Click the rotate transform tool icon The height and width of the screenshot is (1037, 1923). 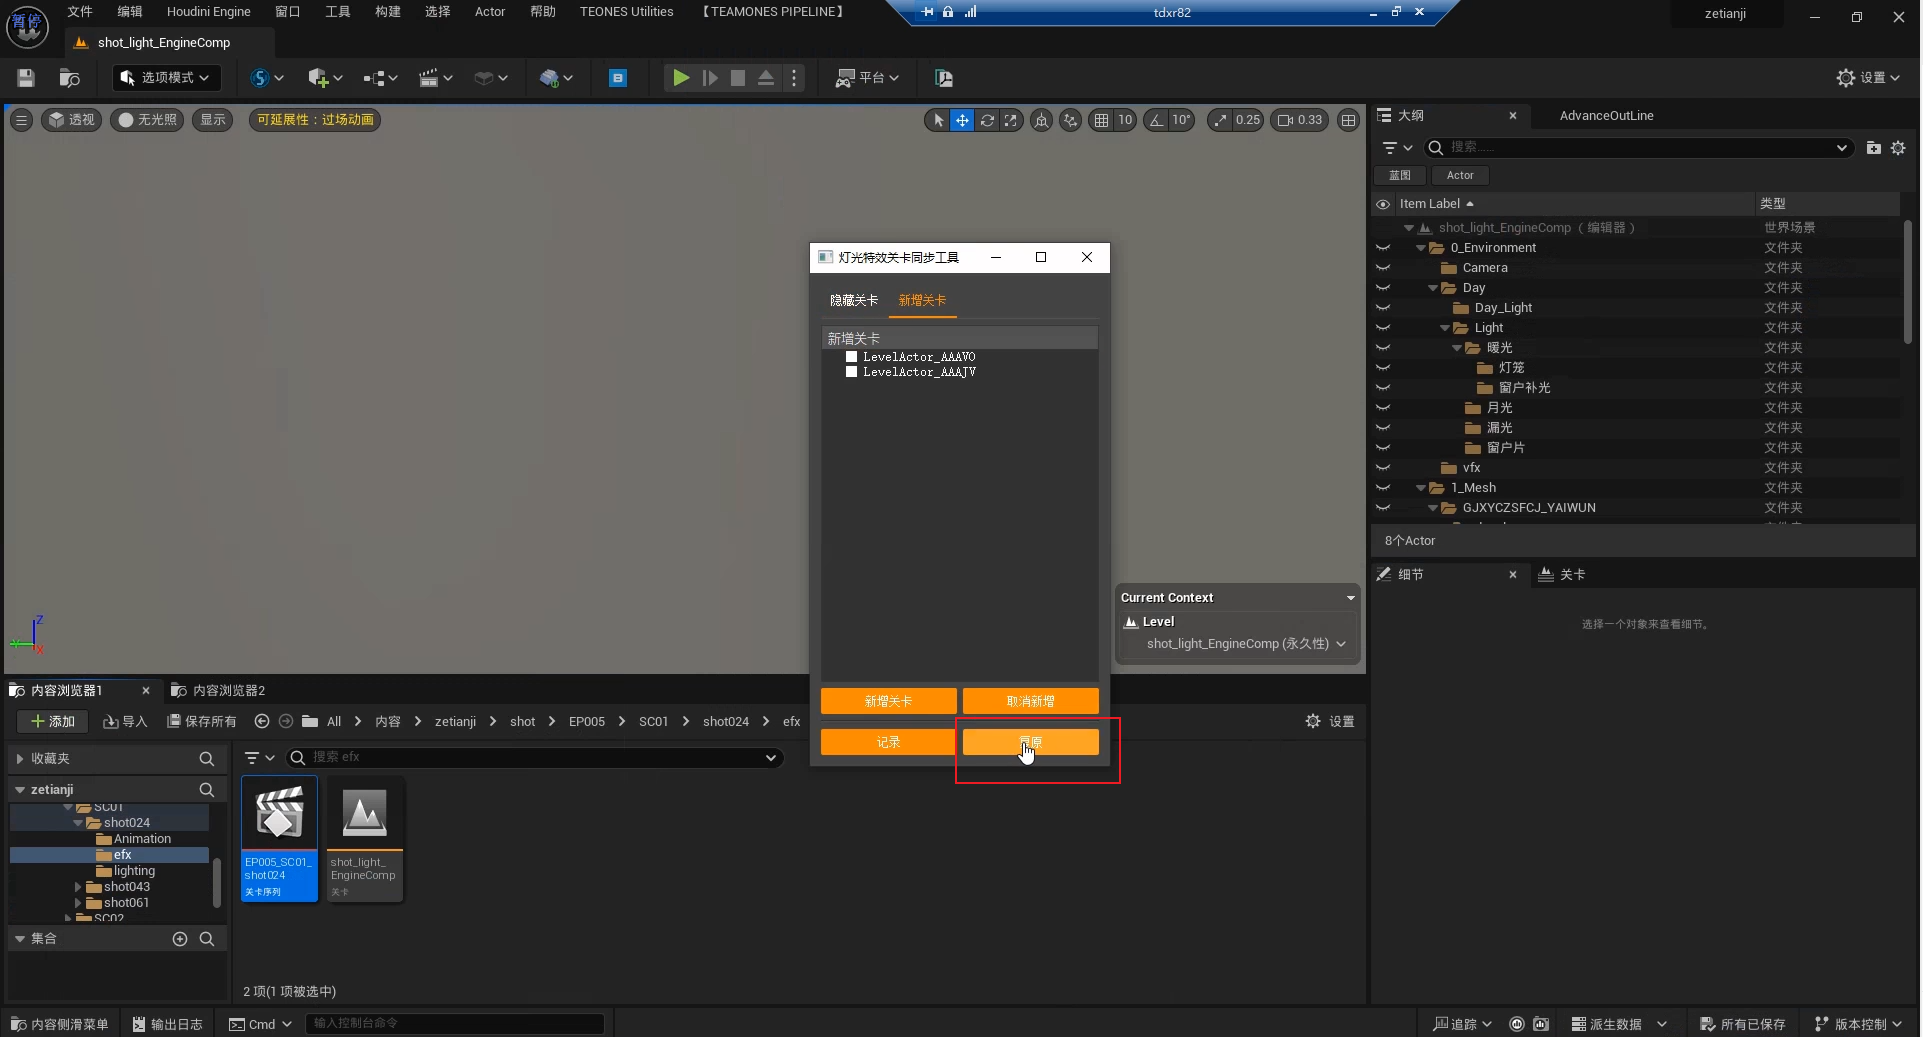point(987,120)
